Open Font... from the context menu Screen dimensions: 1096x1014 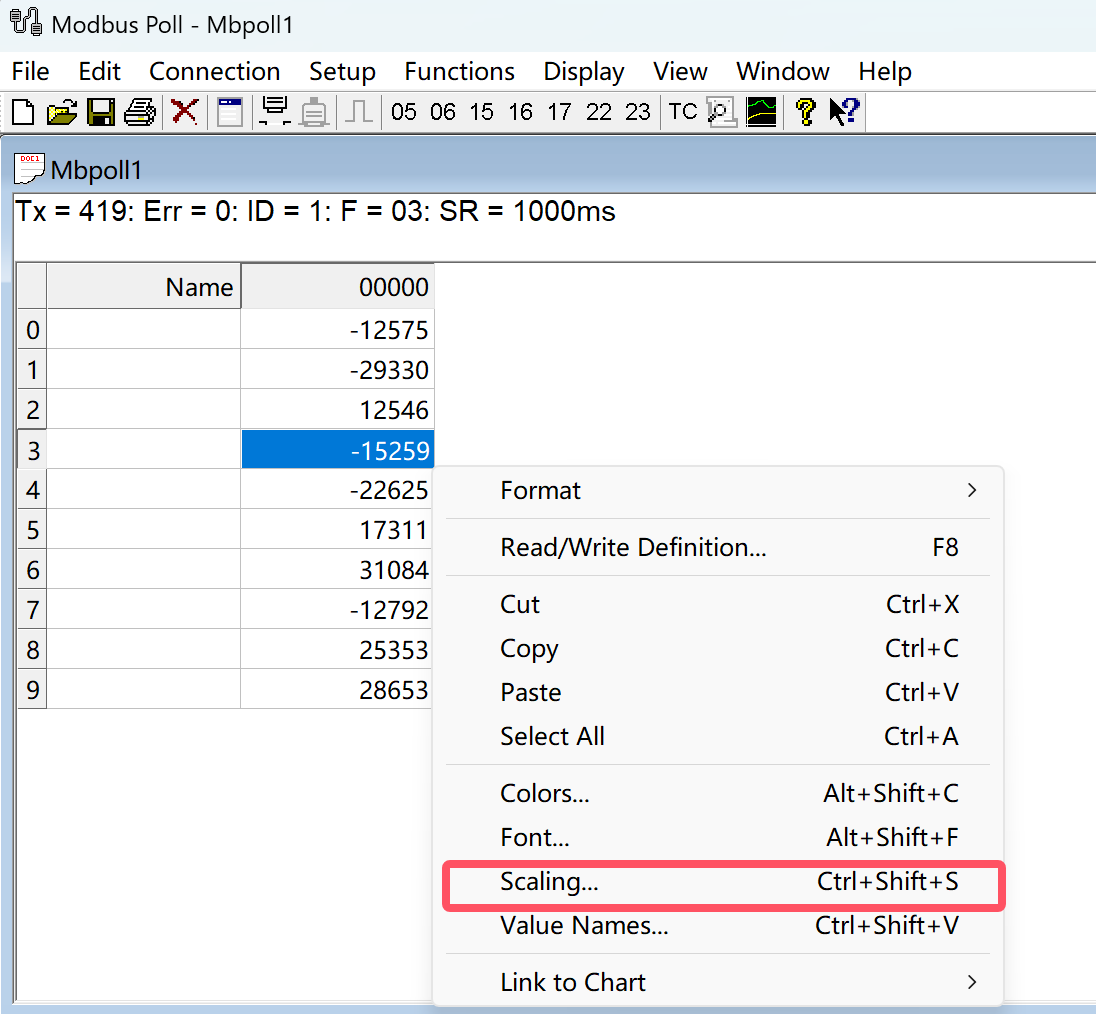tap(718, 837)
